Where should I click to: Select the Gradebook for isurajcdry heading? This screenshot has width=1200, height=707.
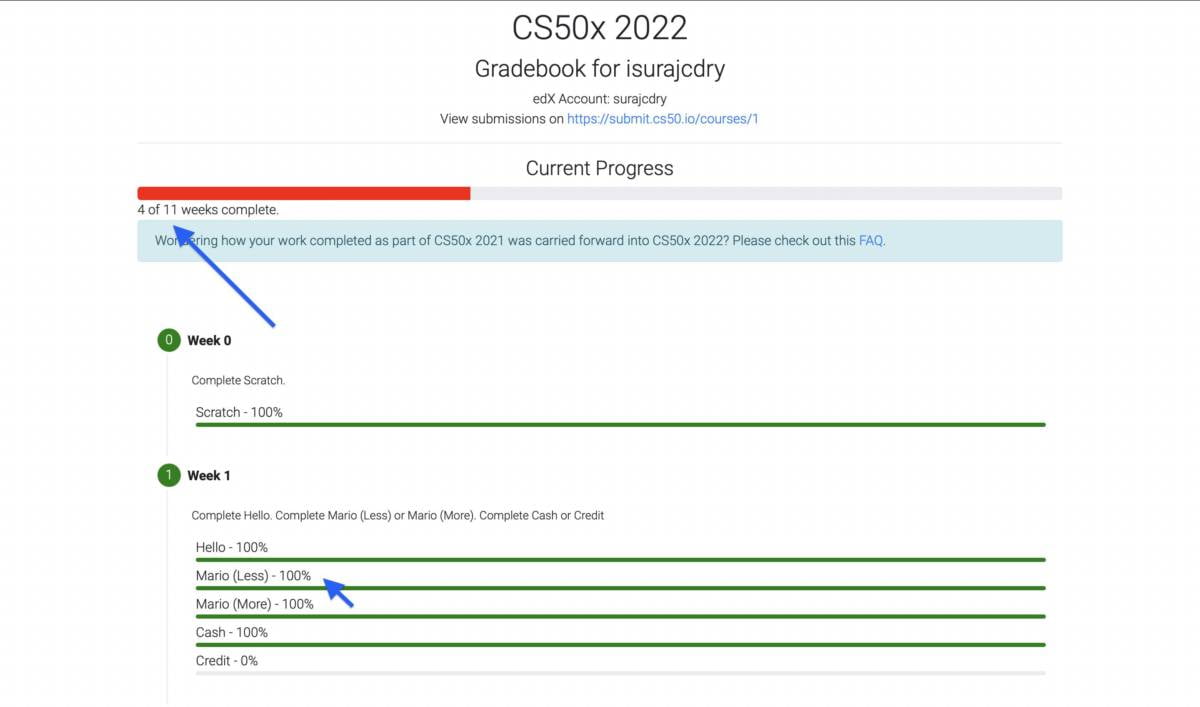coord(600,69)
